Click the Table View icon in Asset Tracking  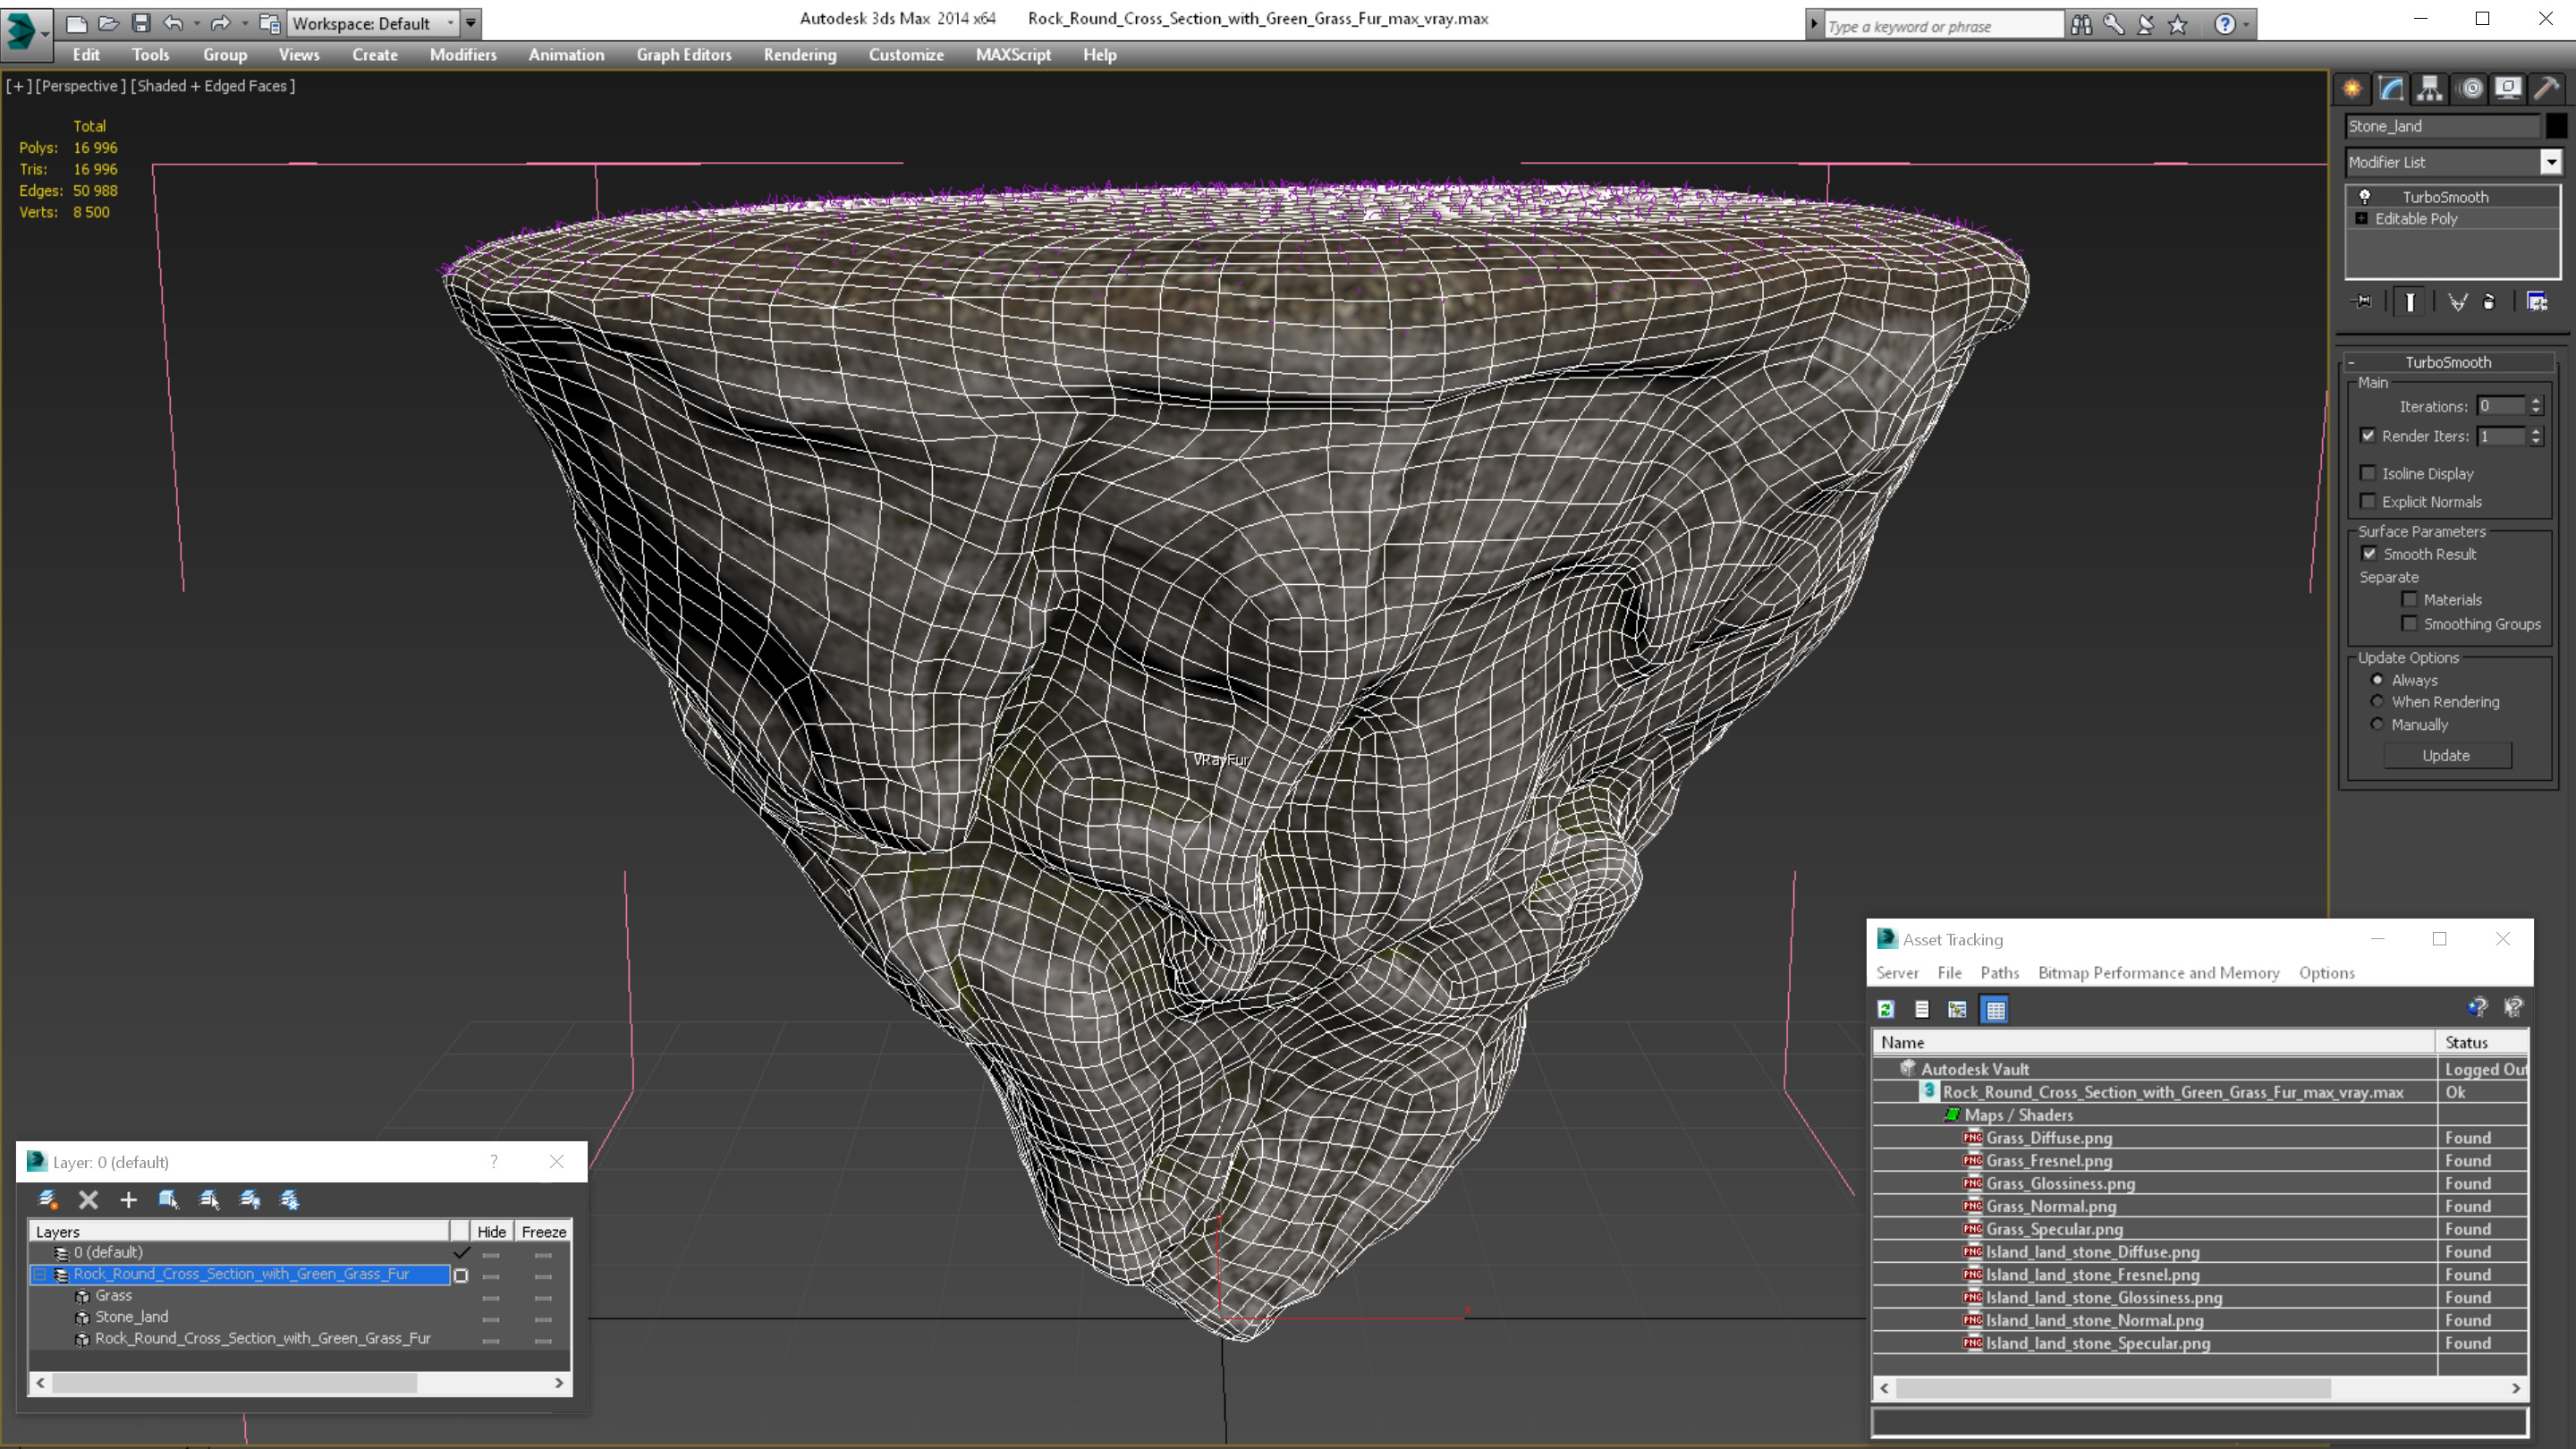[1995, 1009]
